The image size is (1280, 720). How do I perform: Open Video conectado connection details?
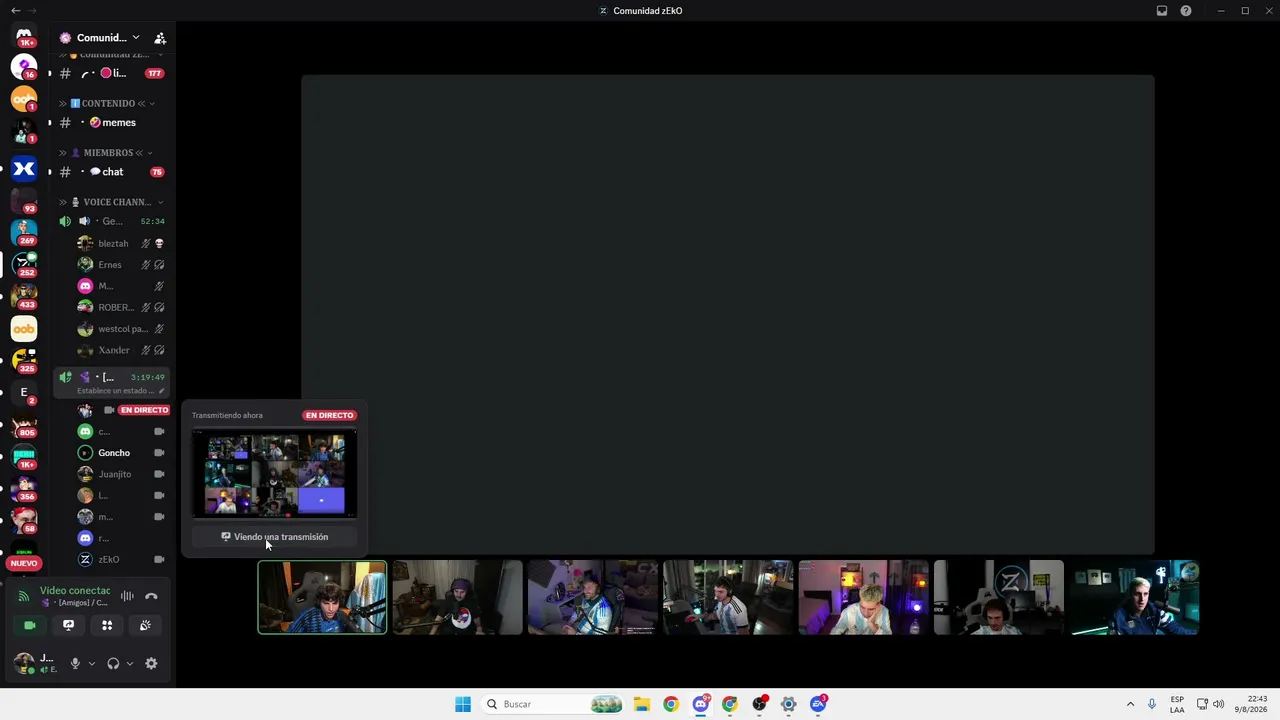[75, 591]
